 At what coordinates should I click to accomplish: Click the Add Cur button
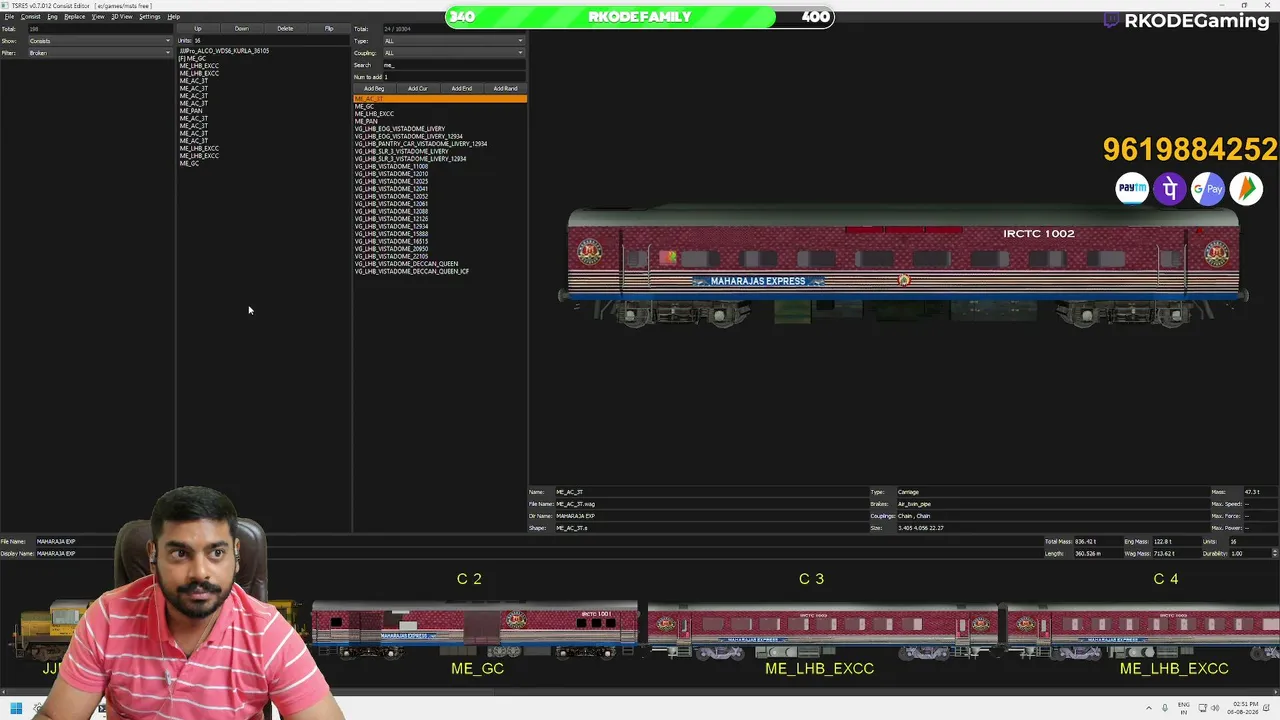(418, 89)
